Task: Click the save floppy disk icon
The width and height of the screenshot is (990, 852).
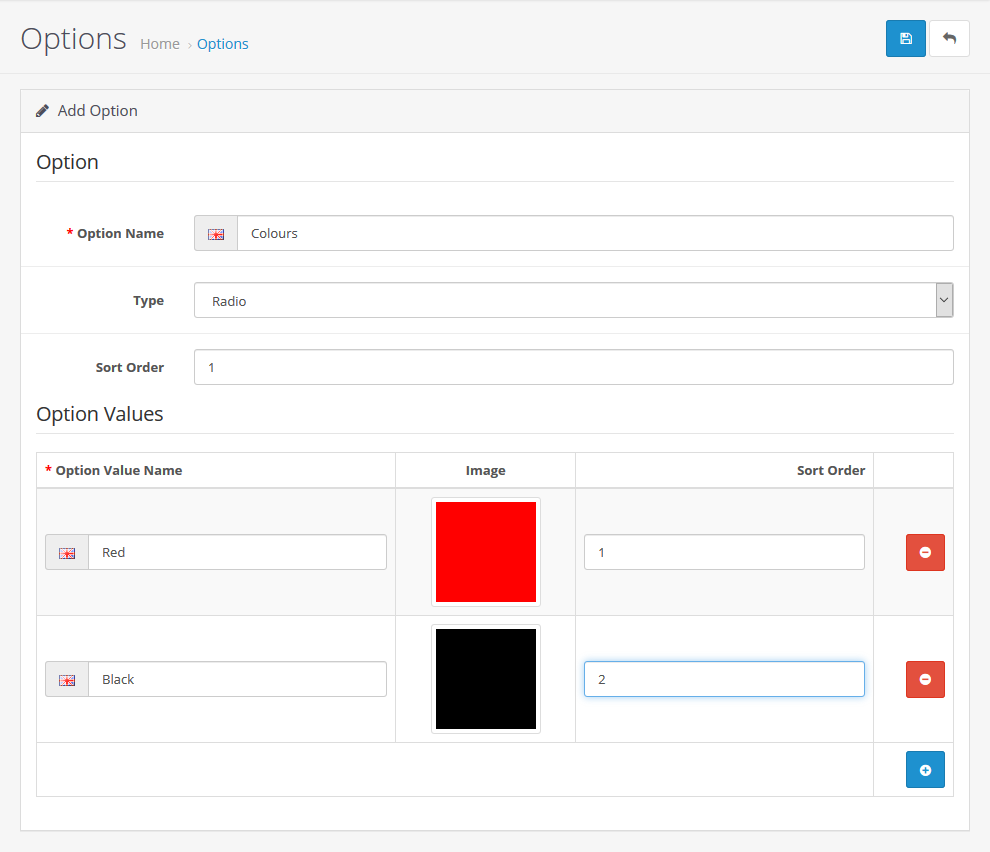Action: tap(905, 39)
